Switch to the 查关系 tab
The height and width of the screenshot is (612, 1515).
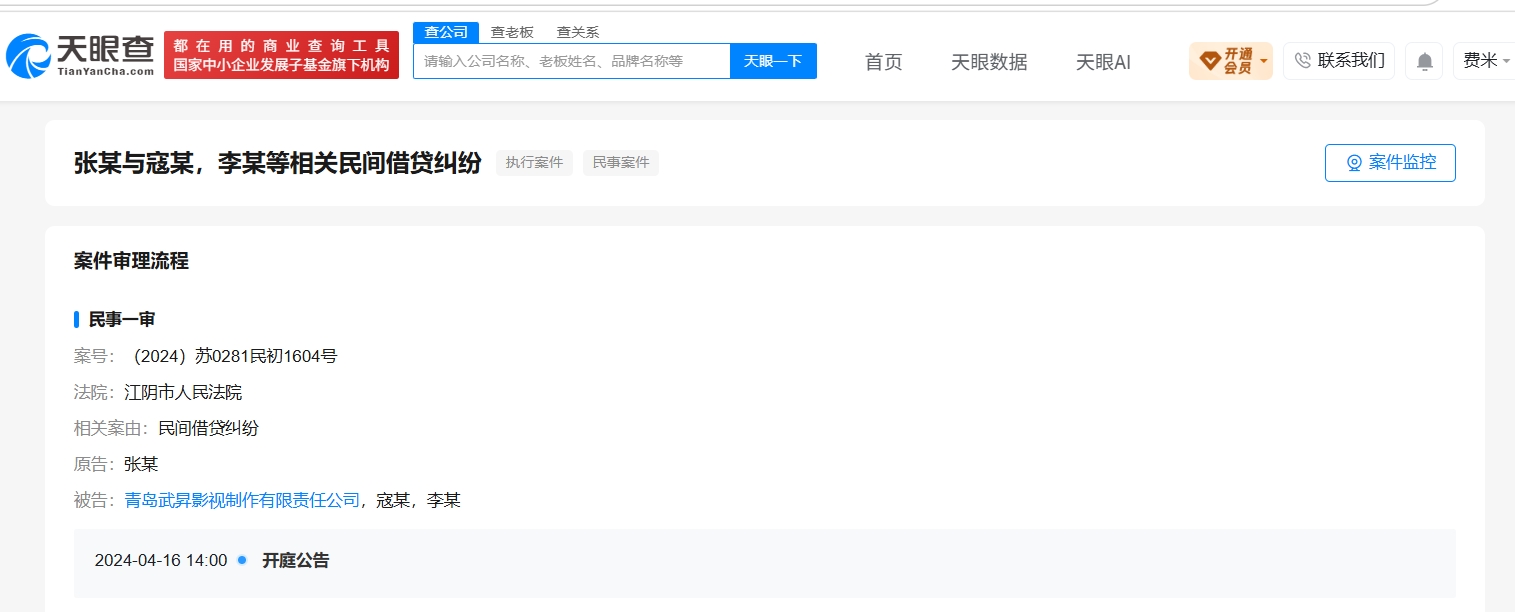click(578, 32)
